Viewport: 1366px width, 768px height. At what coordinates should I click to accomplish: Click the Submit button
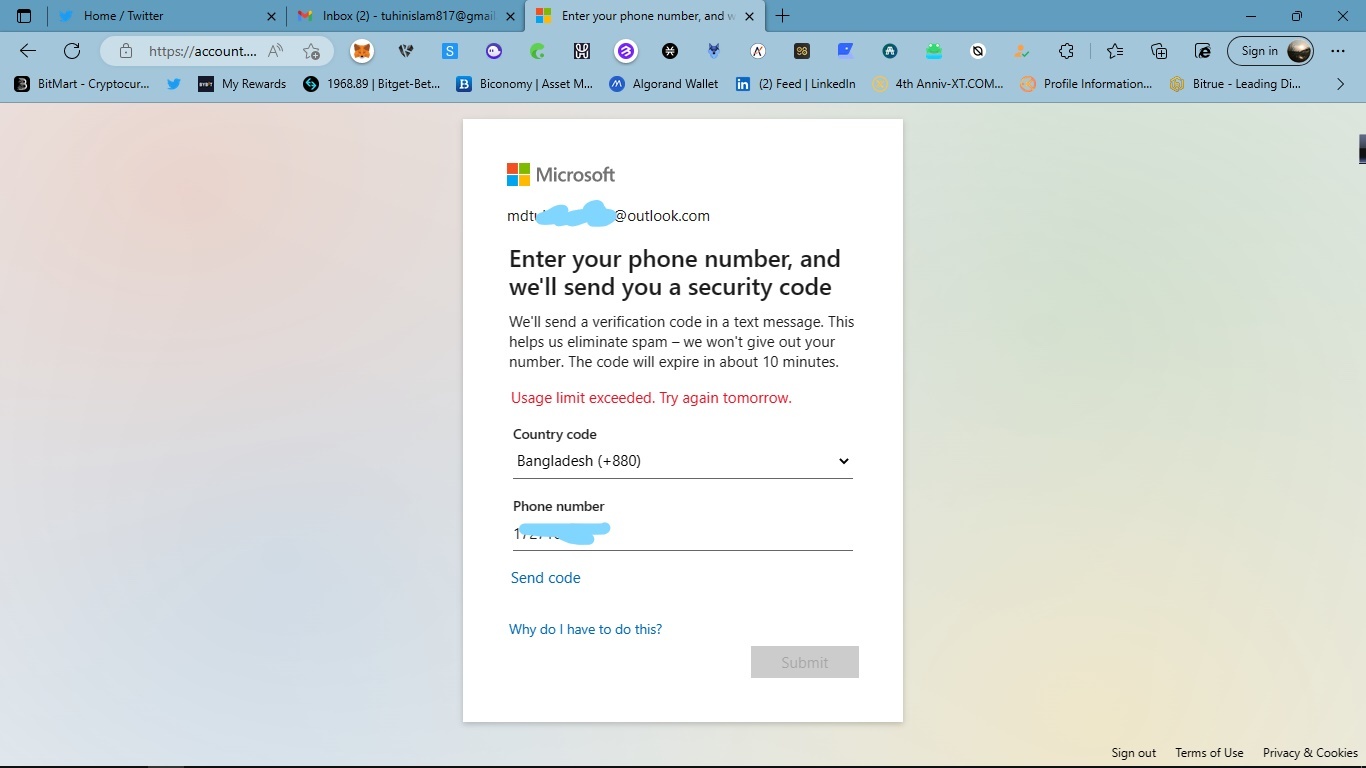click(x=805, y=662)
